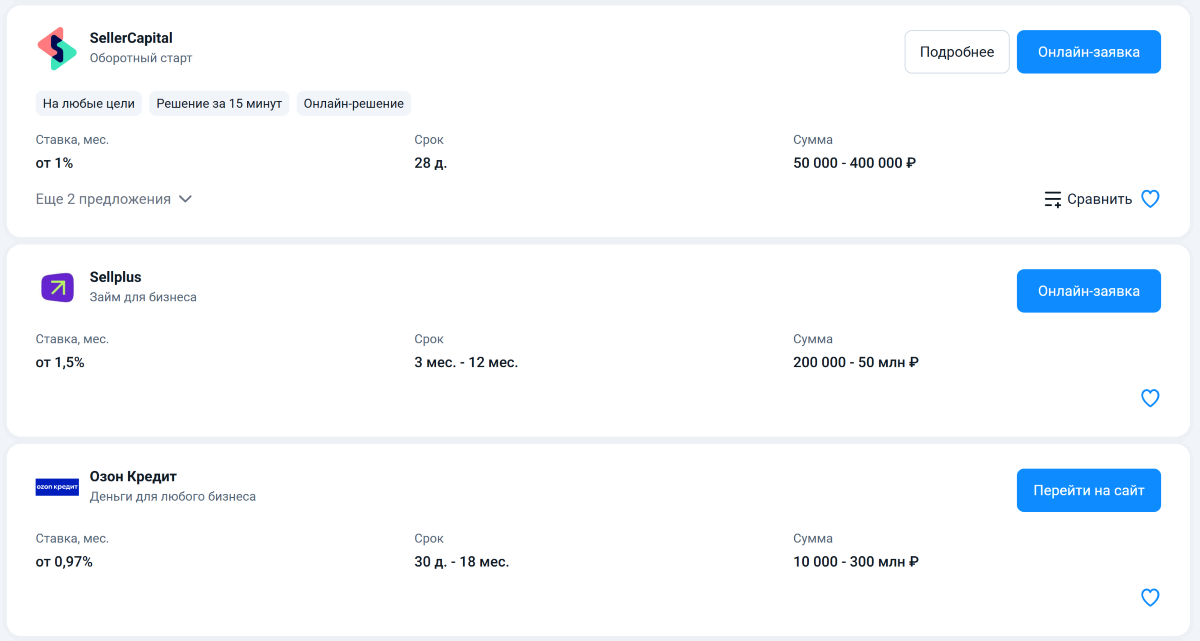Image resolution: width=1200 pixels, height=641 pixels.
Task: Open the Sellplus offer title
Action: [116, 277]
